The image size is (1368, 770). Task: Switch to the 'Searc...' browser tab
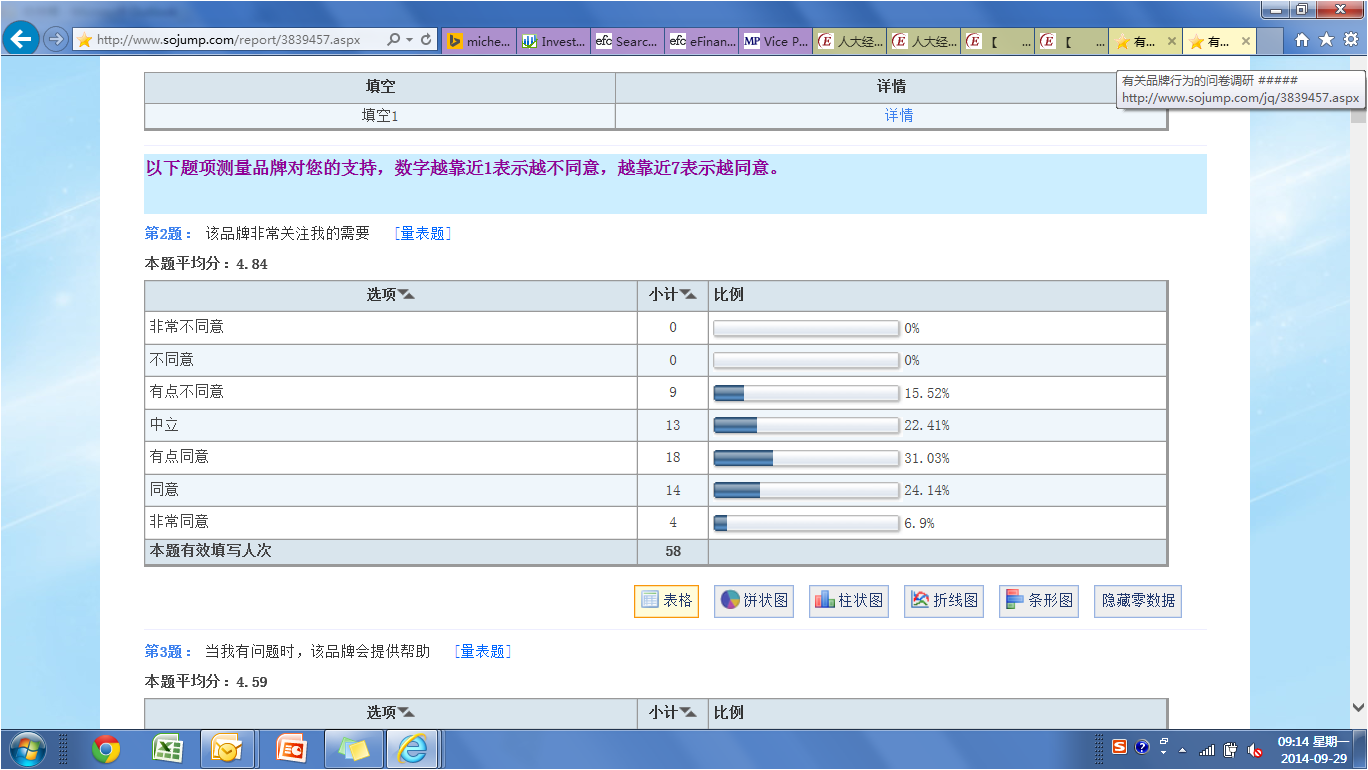628,41
